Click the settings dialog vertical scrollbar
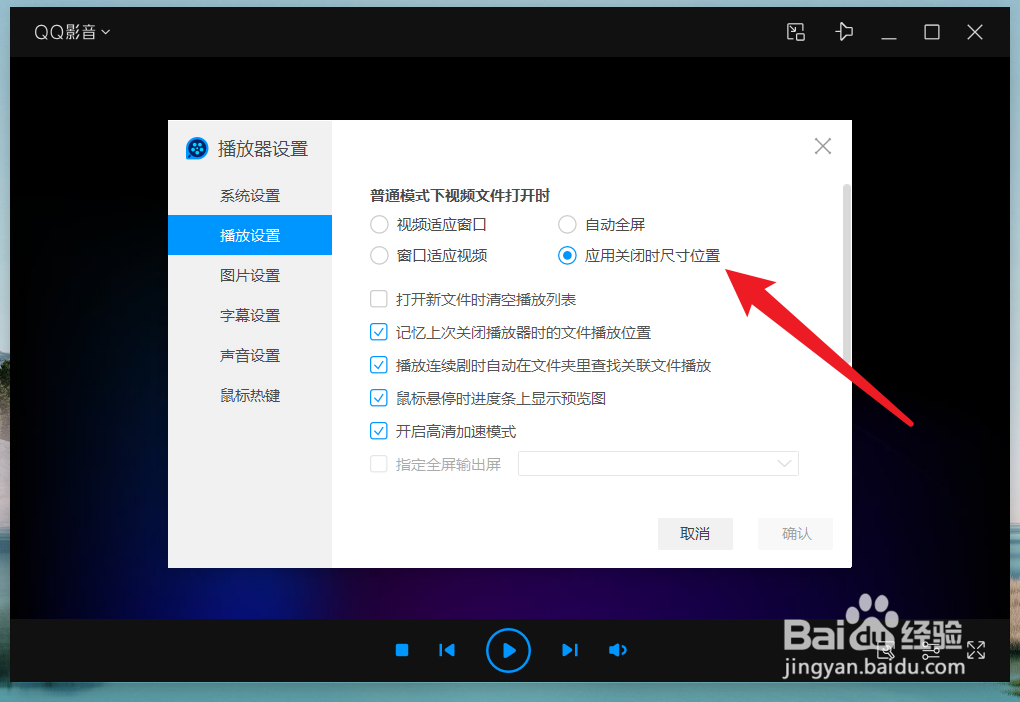Image resolution: width=1020 pixels, height=702 pixels. pos(846,280)
